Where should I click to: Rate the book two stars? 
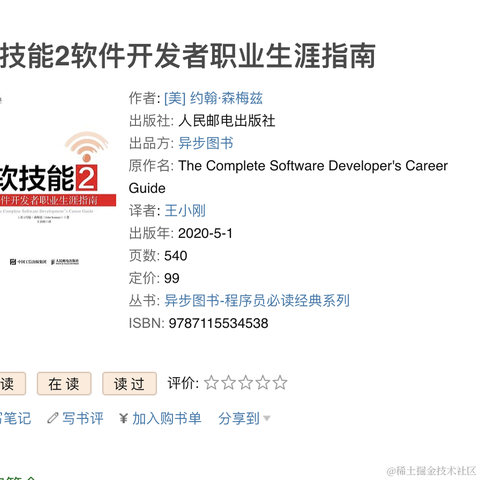(228, 383)
